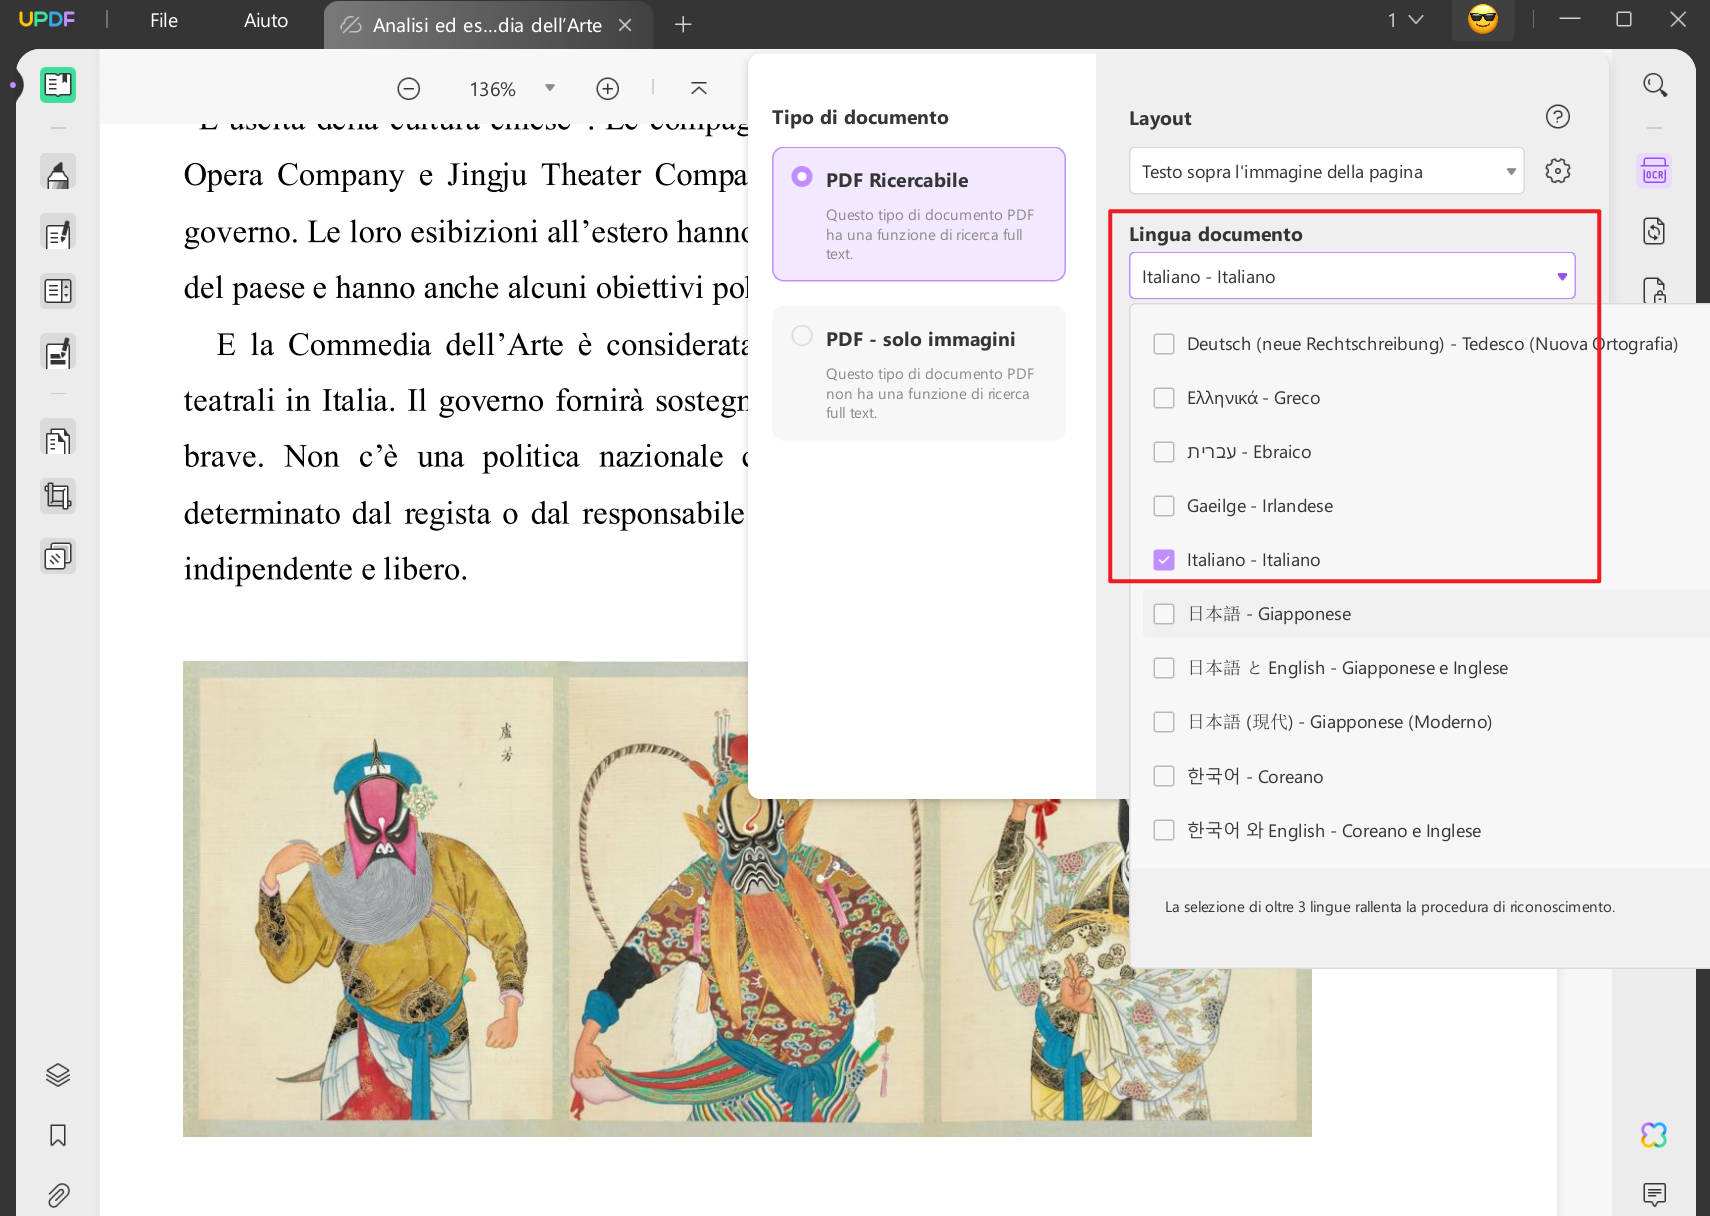Screen dimensions: 1710x1216
Task: Open the Edit PDF tool
Action: pos(58,234)
